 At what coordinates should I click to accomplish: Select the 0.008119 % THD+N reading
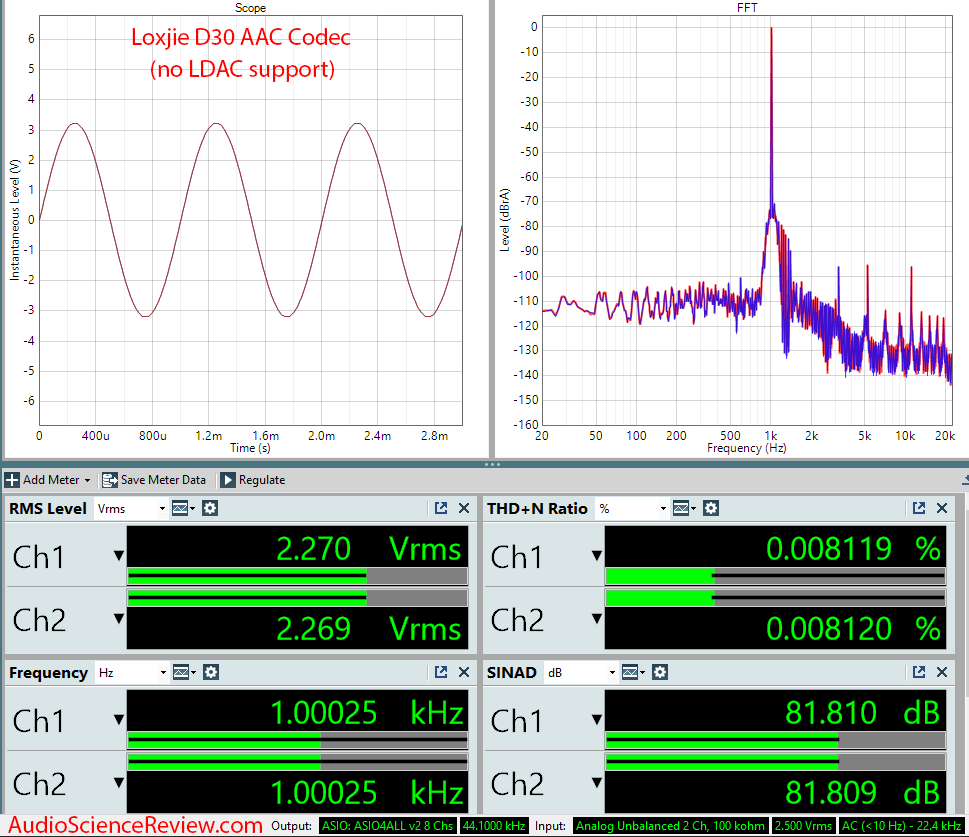pyautogui.click(x=853, y=549)
